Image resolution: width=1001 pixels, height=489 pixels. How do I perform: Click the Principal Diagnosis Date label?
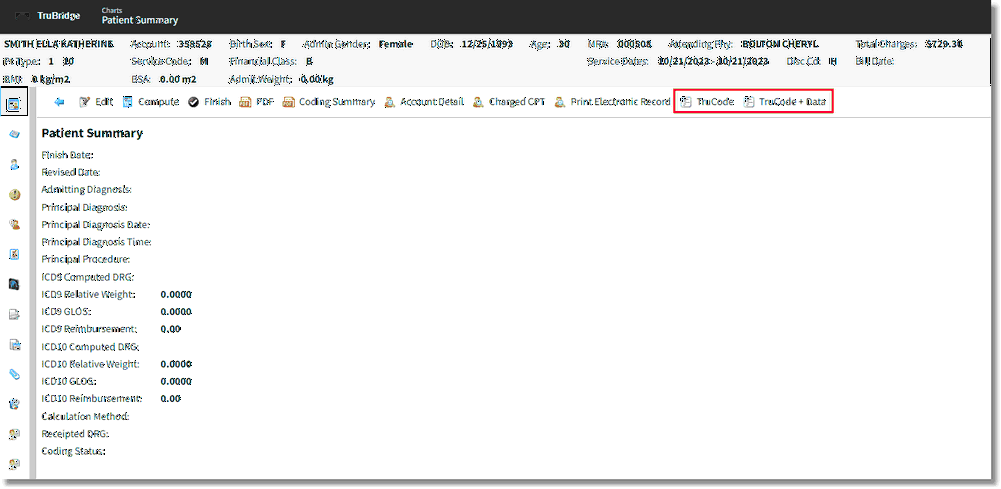[96, 225]
